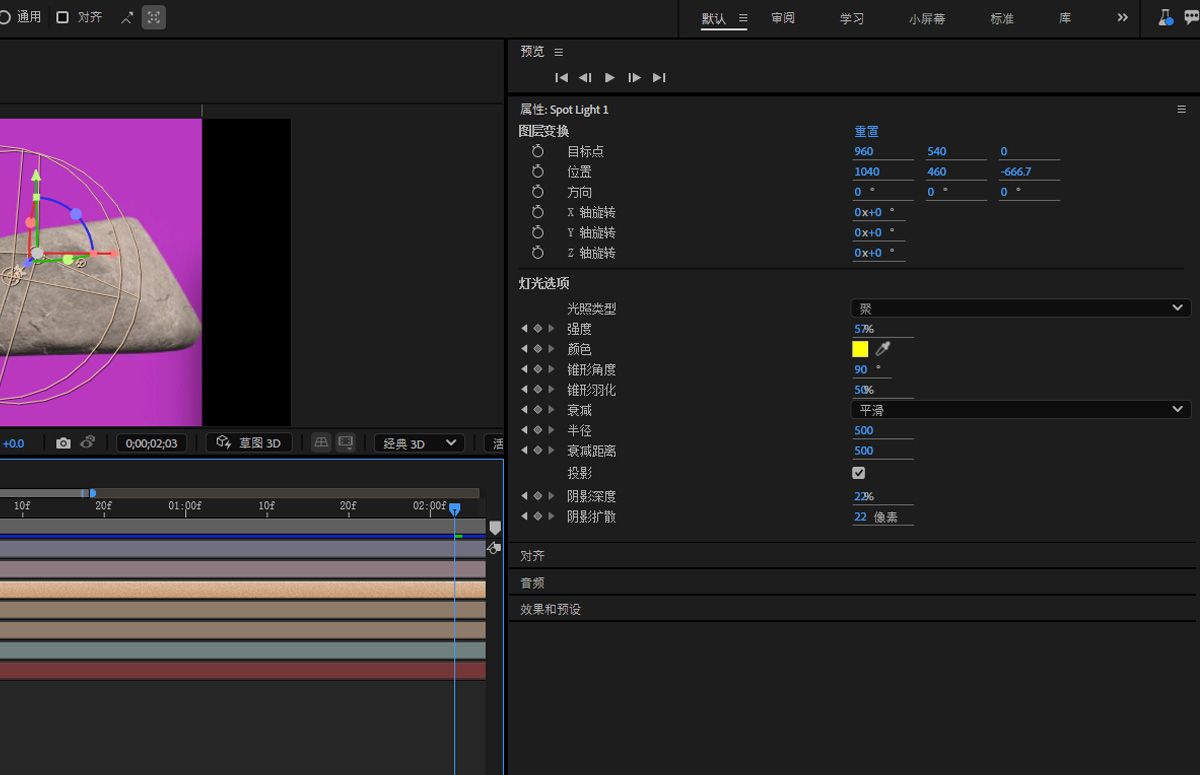The width and height of the screenshot is (1200, 775).
Task: Open the 光照类型 dropdown
Action: click(x=1020, y=308)
